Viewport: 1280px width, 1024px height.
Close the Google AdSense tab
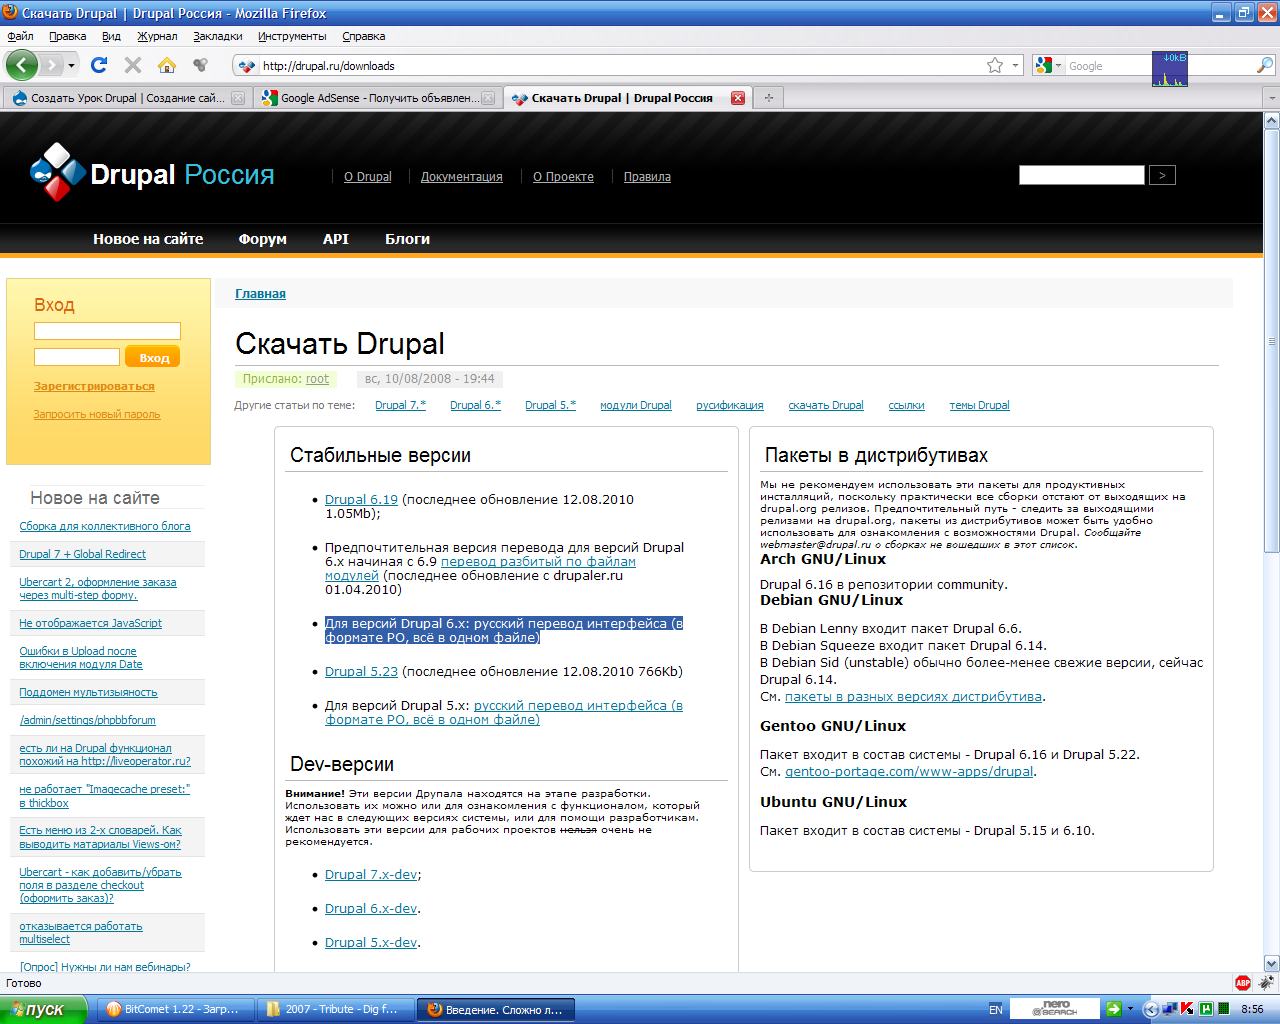click(x=488, y=98)
